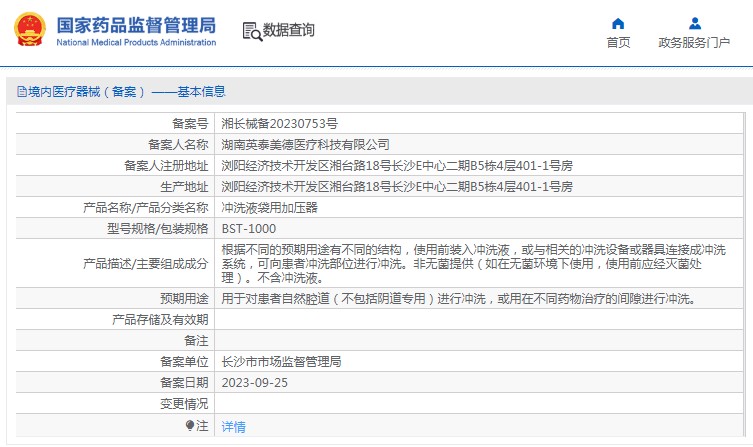Click the 数据查询 label
The image size is (753, 447).
(288, 30)
